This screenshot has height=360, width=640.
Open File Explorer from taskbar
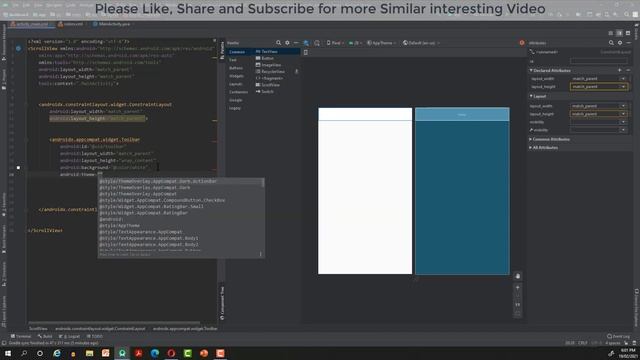[x=89, y=353]
